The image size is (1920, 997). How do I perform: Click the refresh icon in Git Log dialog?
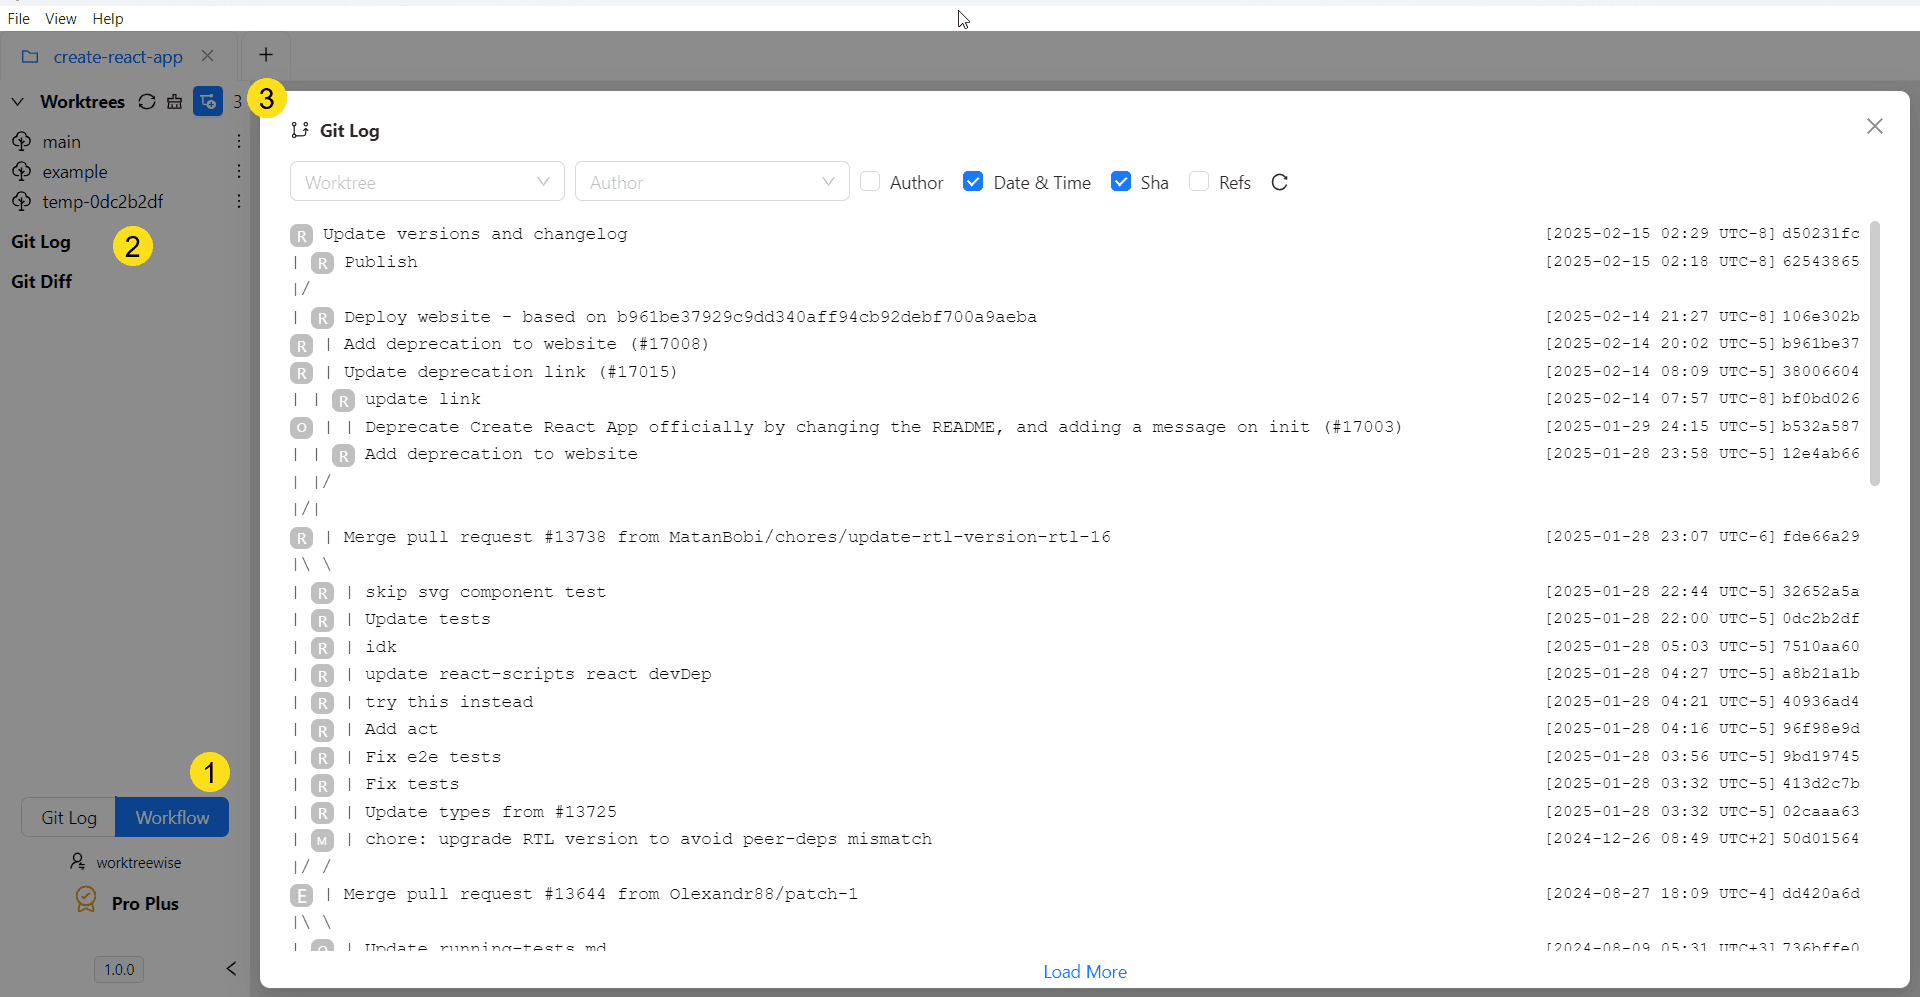(1279, 182)
